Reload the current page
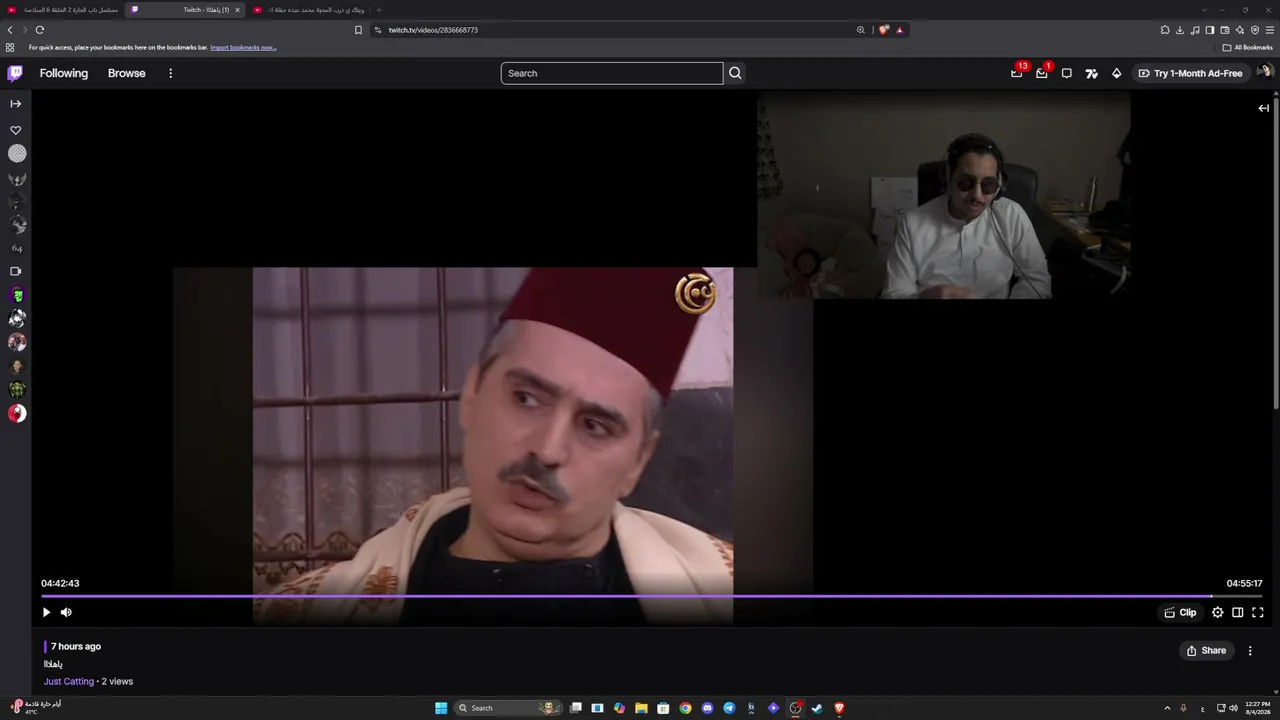 pyautogui.click(x=40, y=30)
